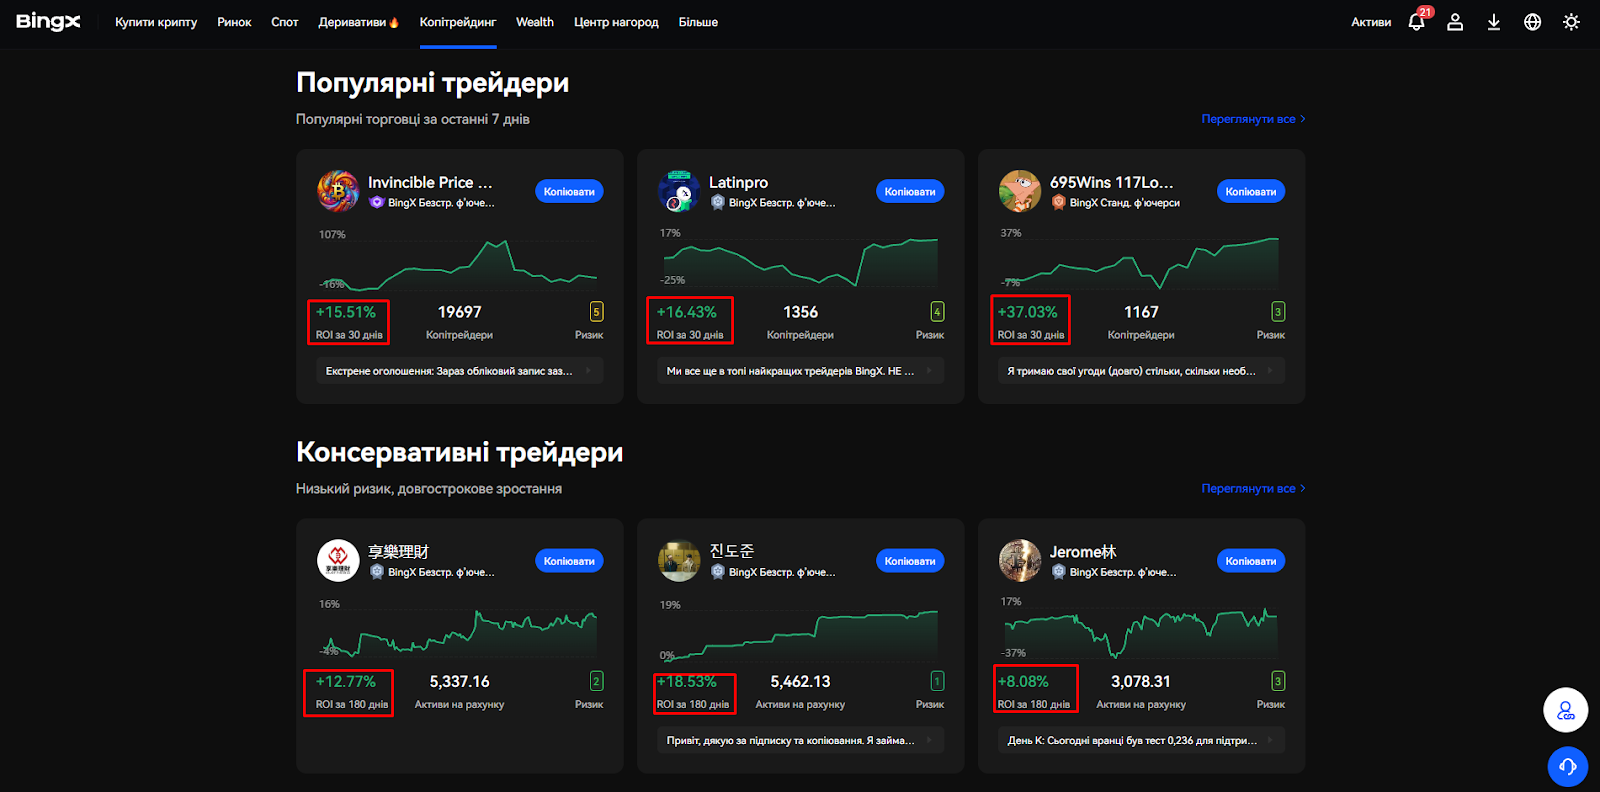
Task: Click risk level 3 badge of Jerome林
Action: (1278, 681)
